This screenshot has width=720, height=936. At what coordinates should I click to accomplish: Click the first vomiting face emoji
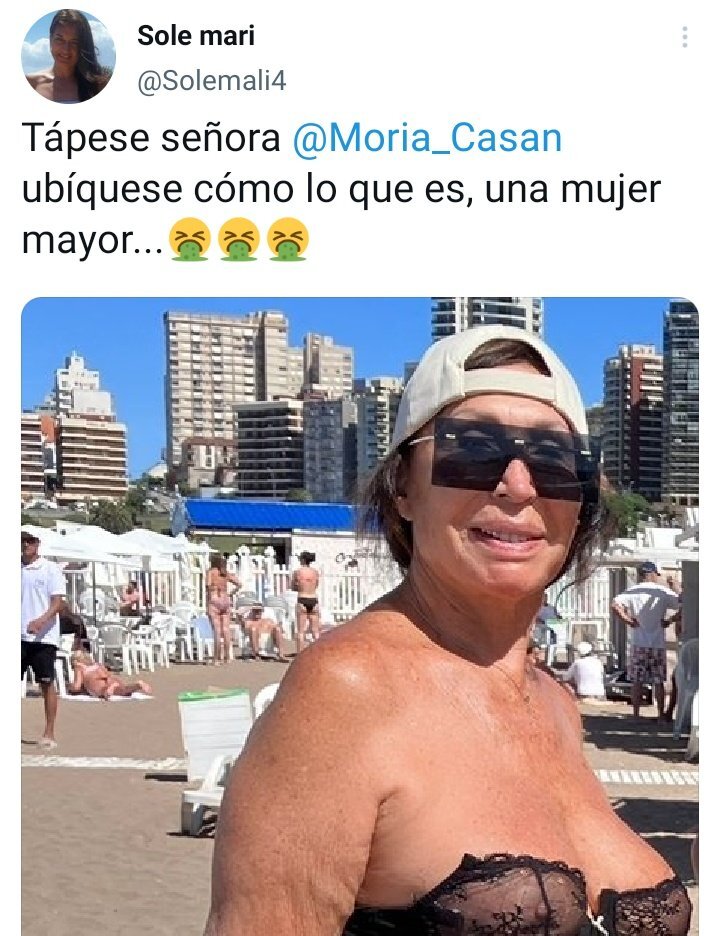click(x=189, y=239)
